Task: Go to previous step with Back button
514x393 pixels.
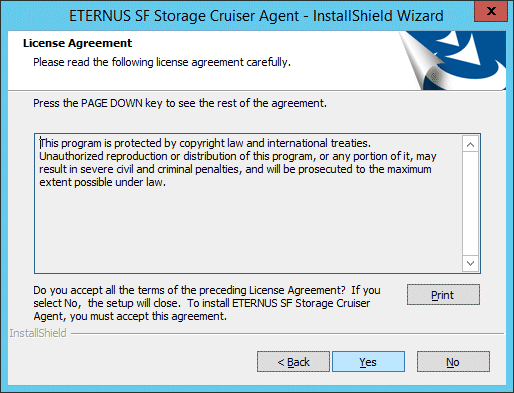Action: (293, 362)
